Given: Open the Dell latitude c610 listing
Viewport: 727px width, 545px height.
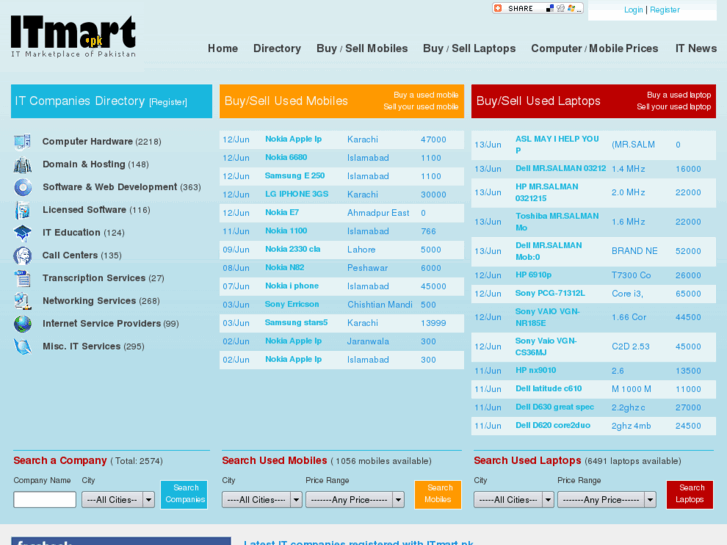Looking at the screenshot, I should pos(548,389).
